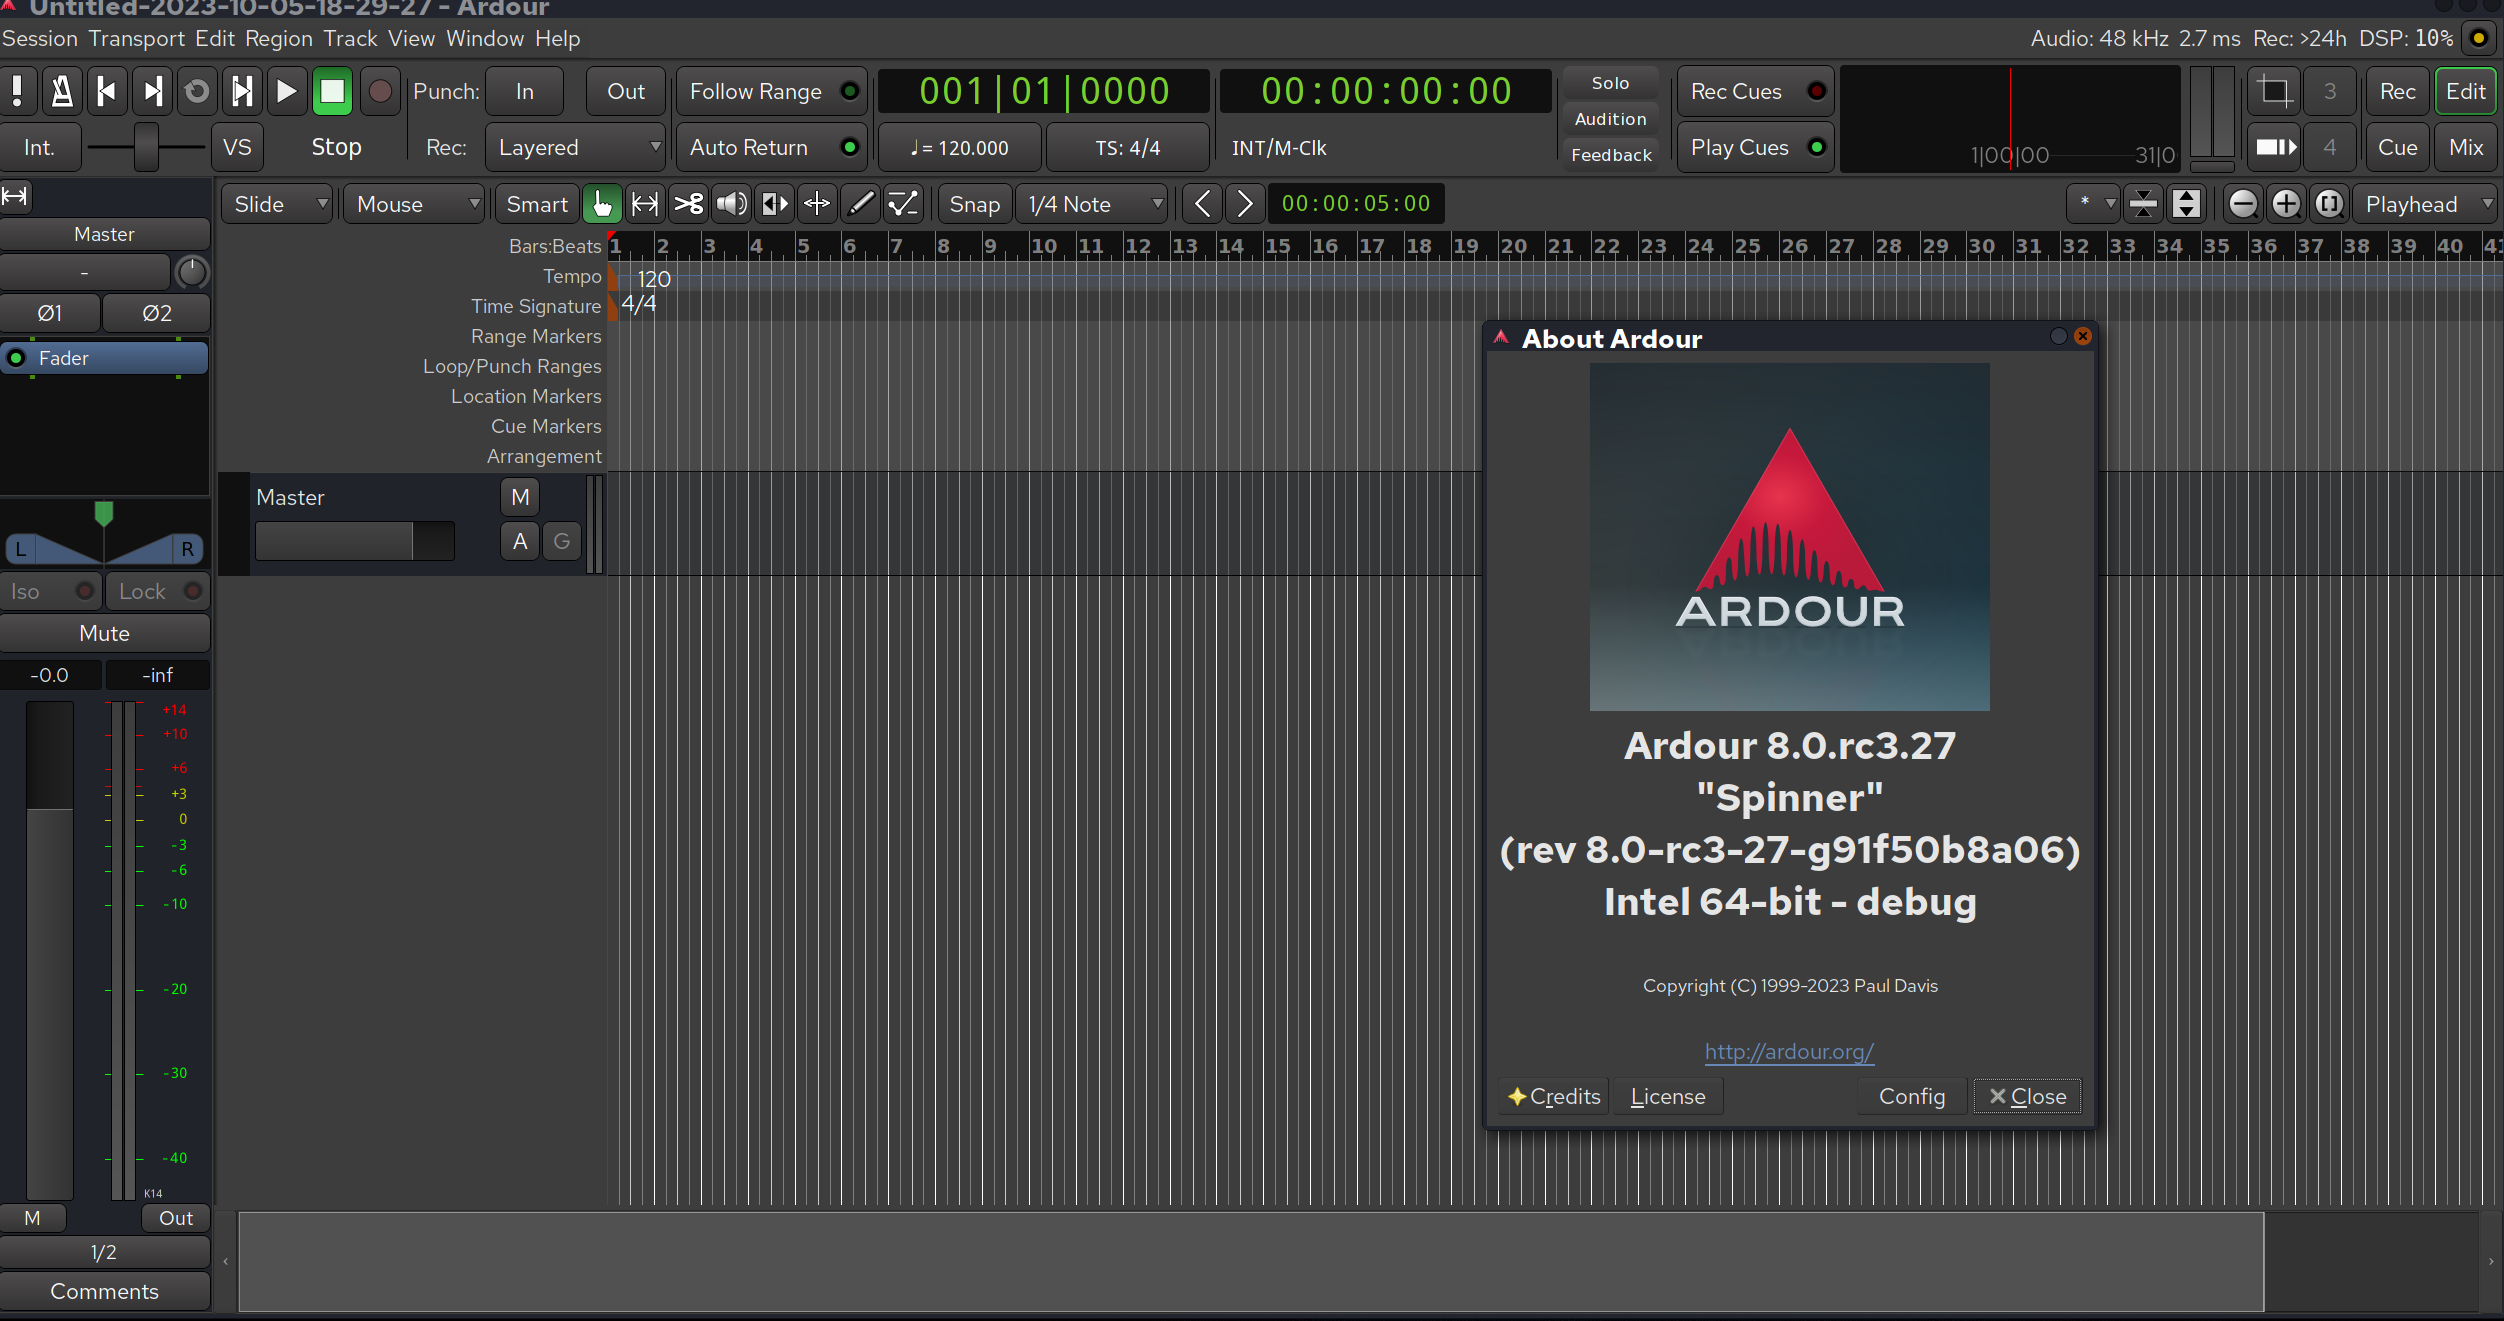Open the Transport menu
The image size is (2504, 1321).
click(136, 38)
